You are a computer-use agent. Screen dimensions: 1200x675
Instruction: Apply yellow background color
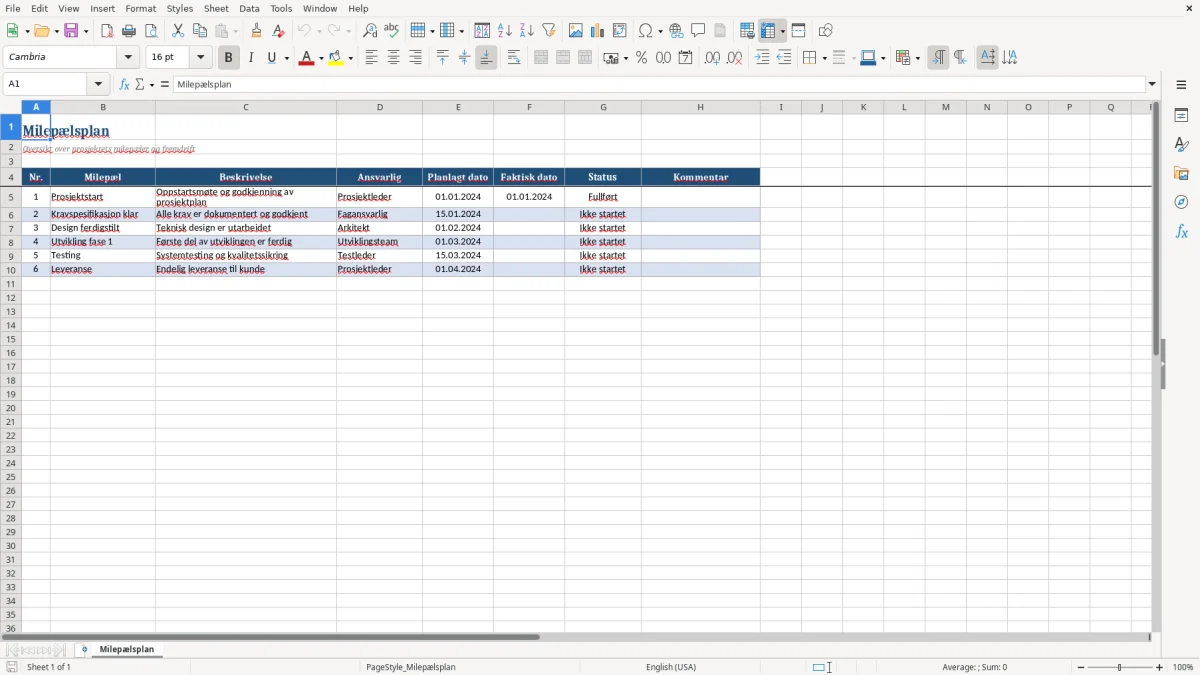point(337,58)
